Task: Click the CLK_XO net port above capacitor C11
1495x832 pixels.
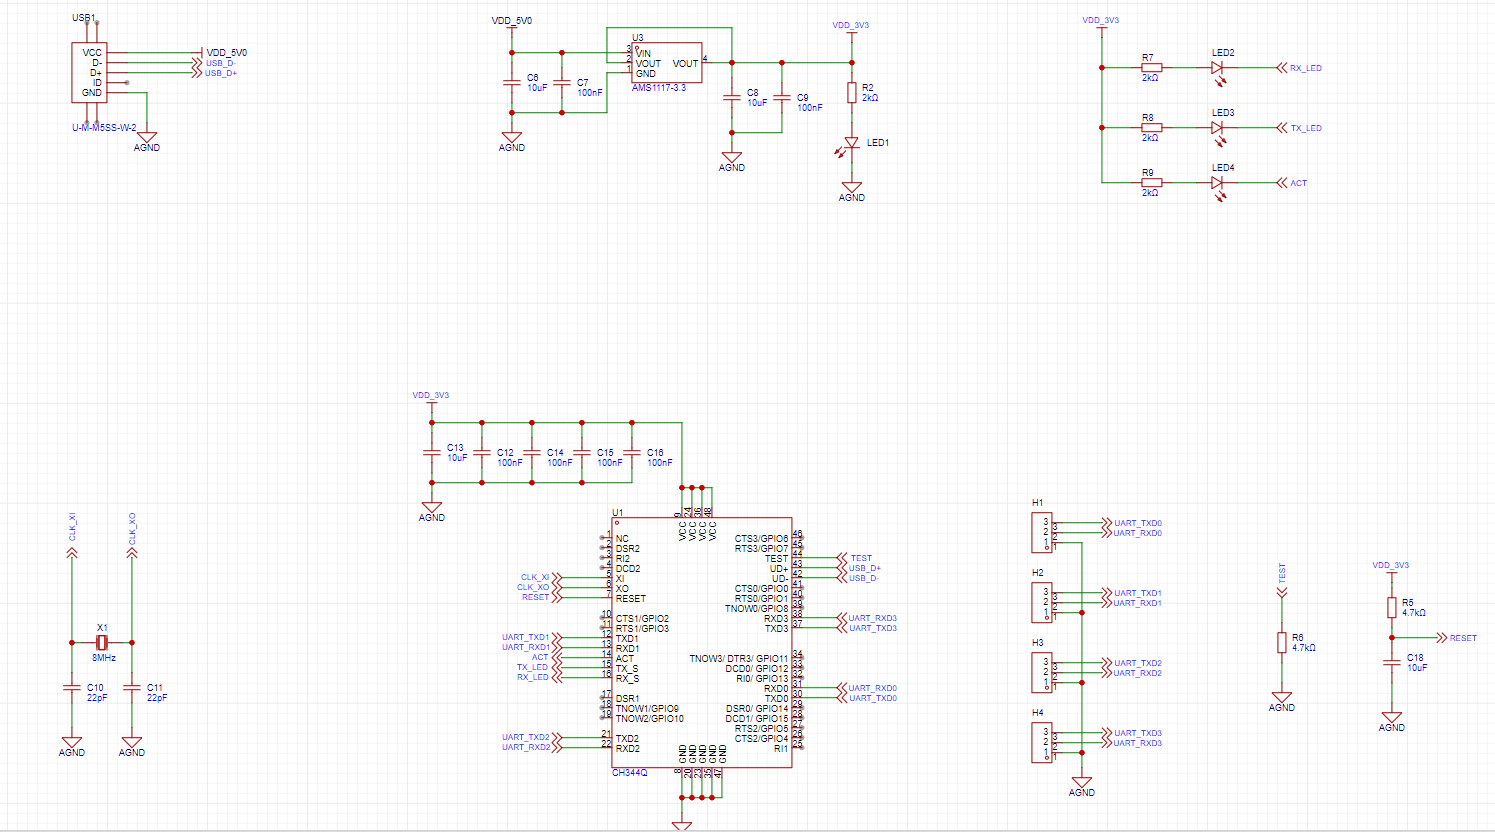Action: tap(132, 535)
